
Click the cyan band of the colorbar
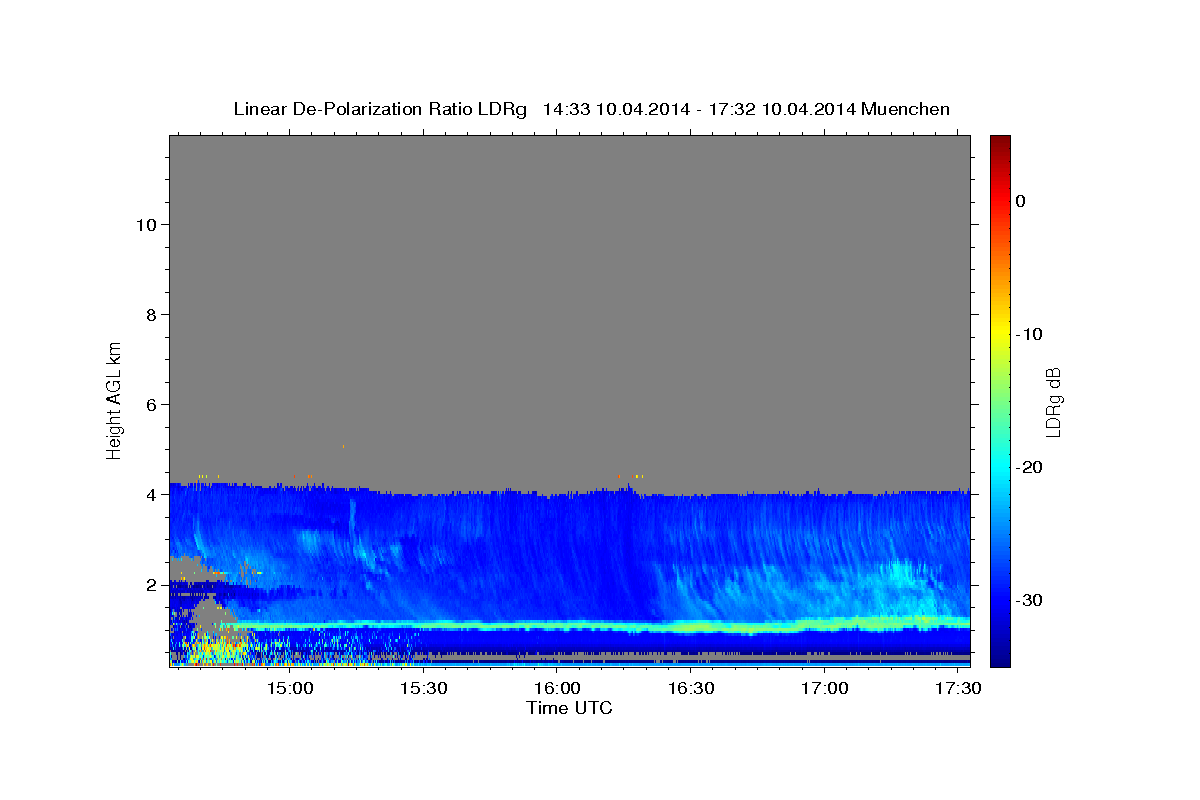coord(1000,468)
